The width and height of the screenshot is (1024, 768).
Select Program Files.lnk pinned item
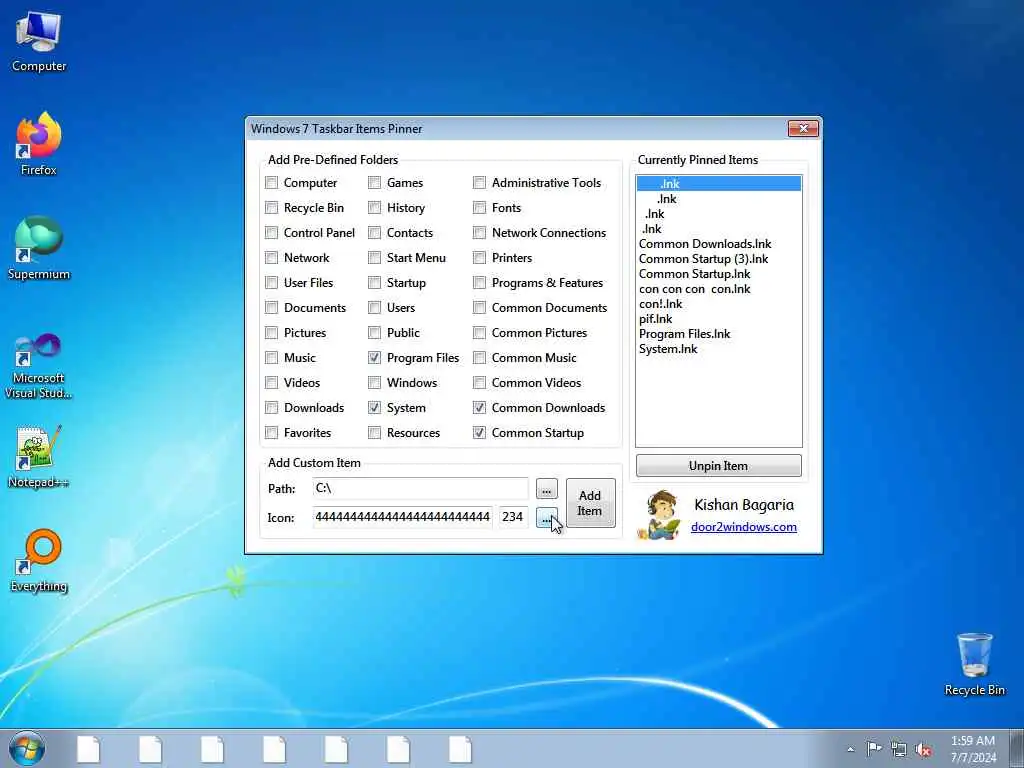pos(718,334)
